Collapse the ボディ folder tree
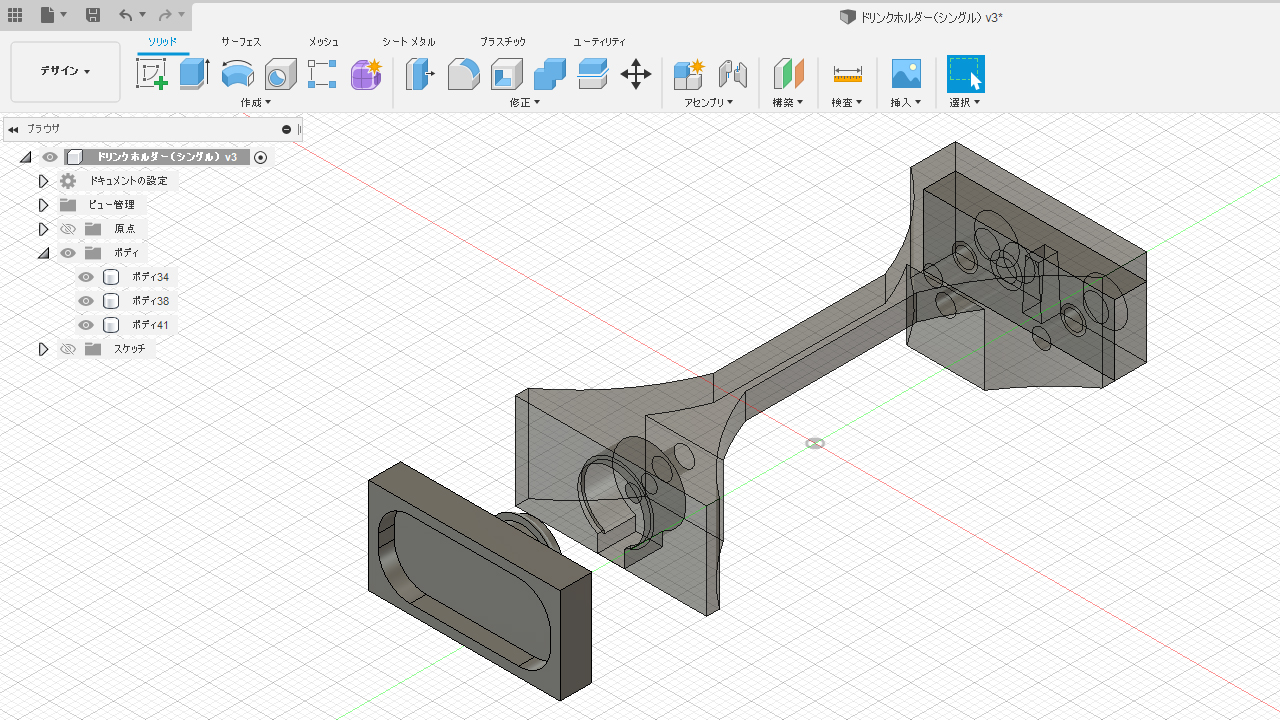1280x720 pixels. tap(43, 253)
